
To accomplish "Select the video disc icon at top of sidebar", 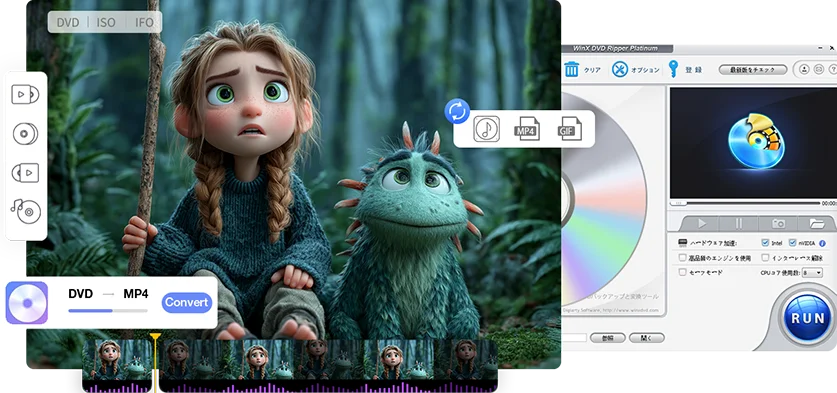I will click(x=25, y=95).
